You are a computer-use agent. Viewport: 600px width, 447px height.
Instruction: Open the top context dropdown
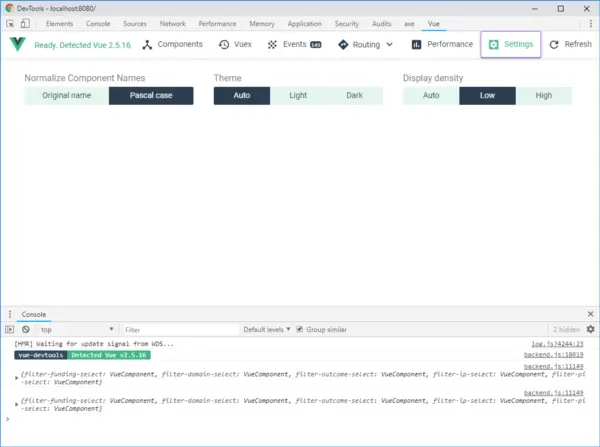(x=77, y=330)
